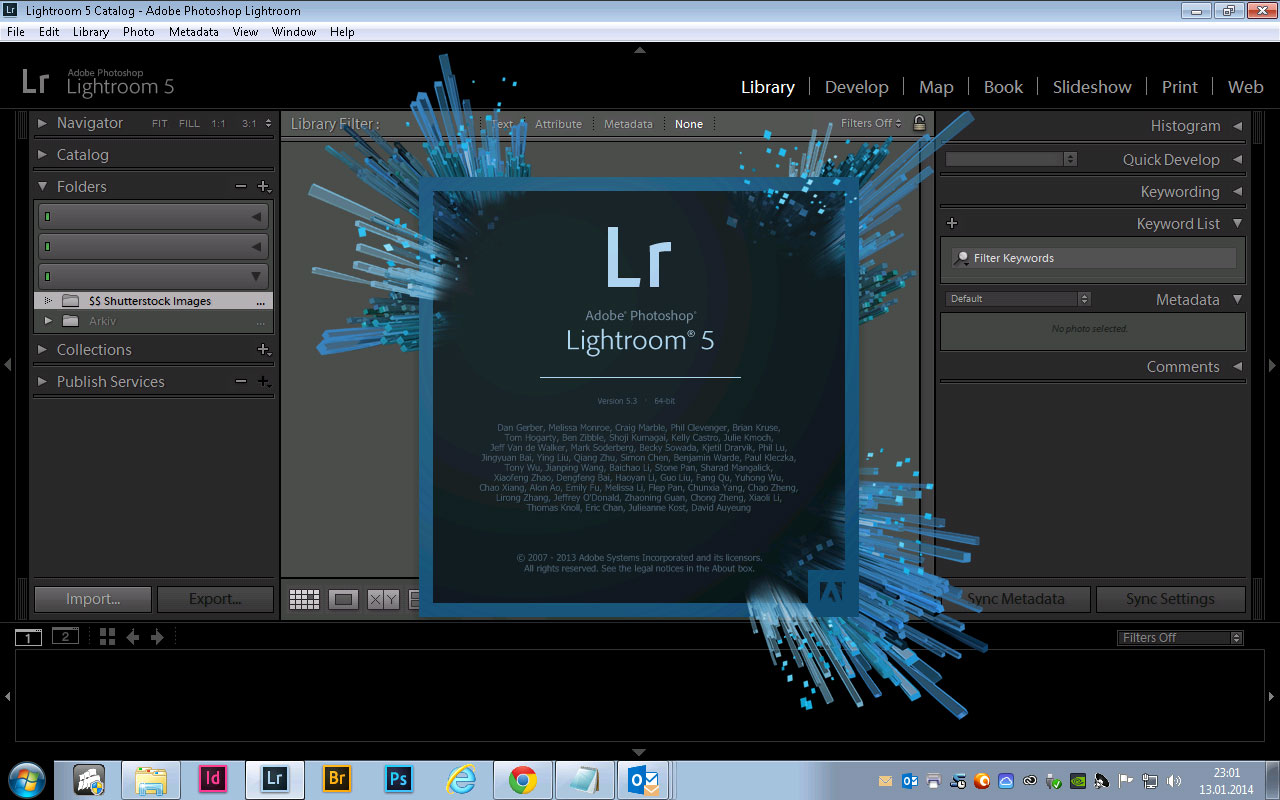Open the Metadata menu

tap(193, 32)
